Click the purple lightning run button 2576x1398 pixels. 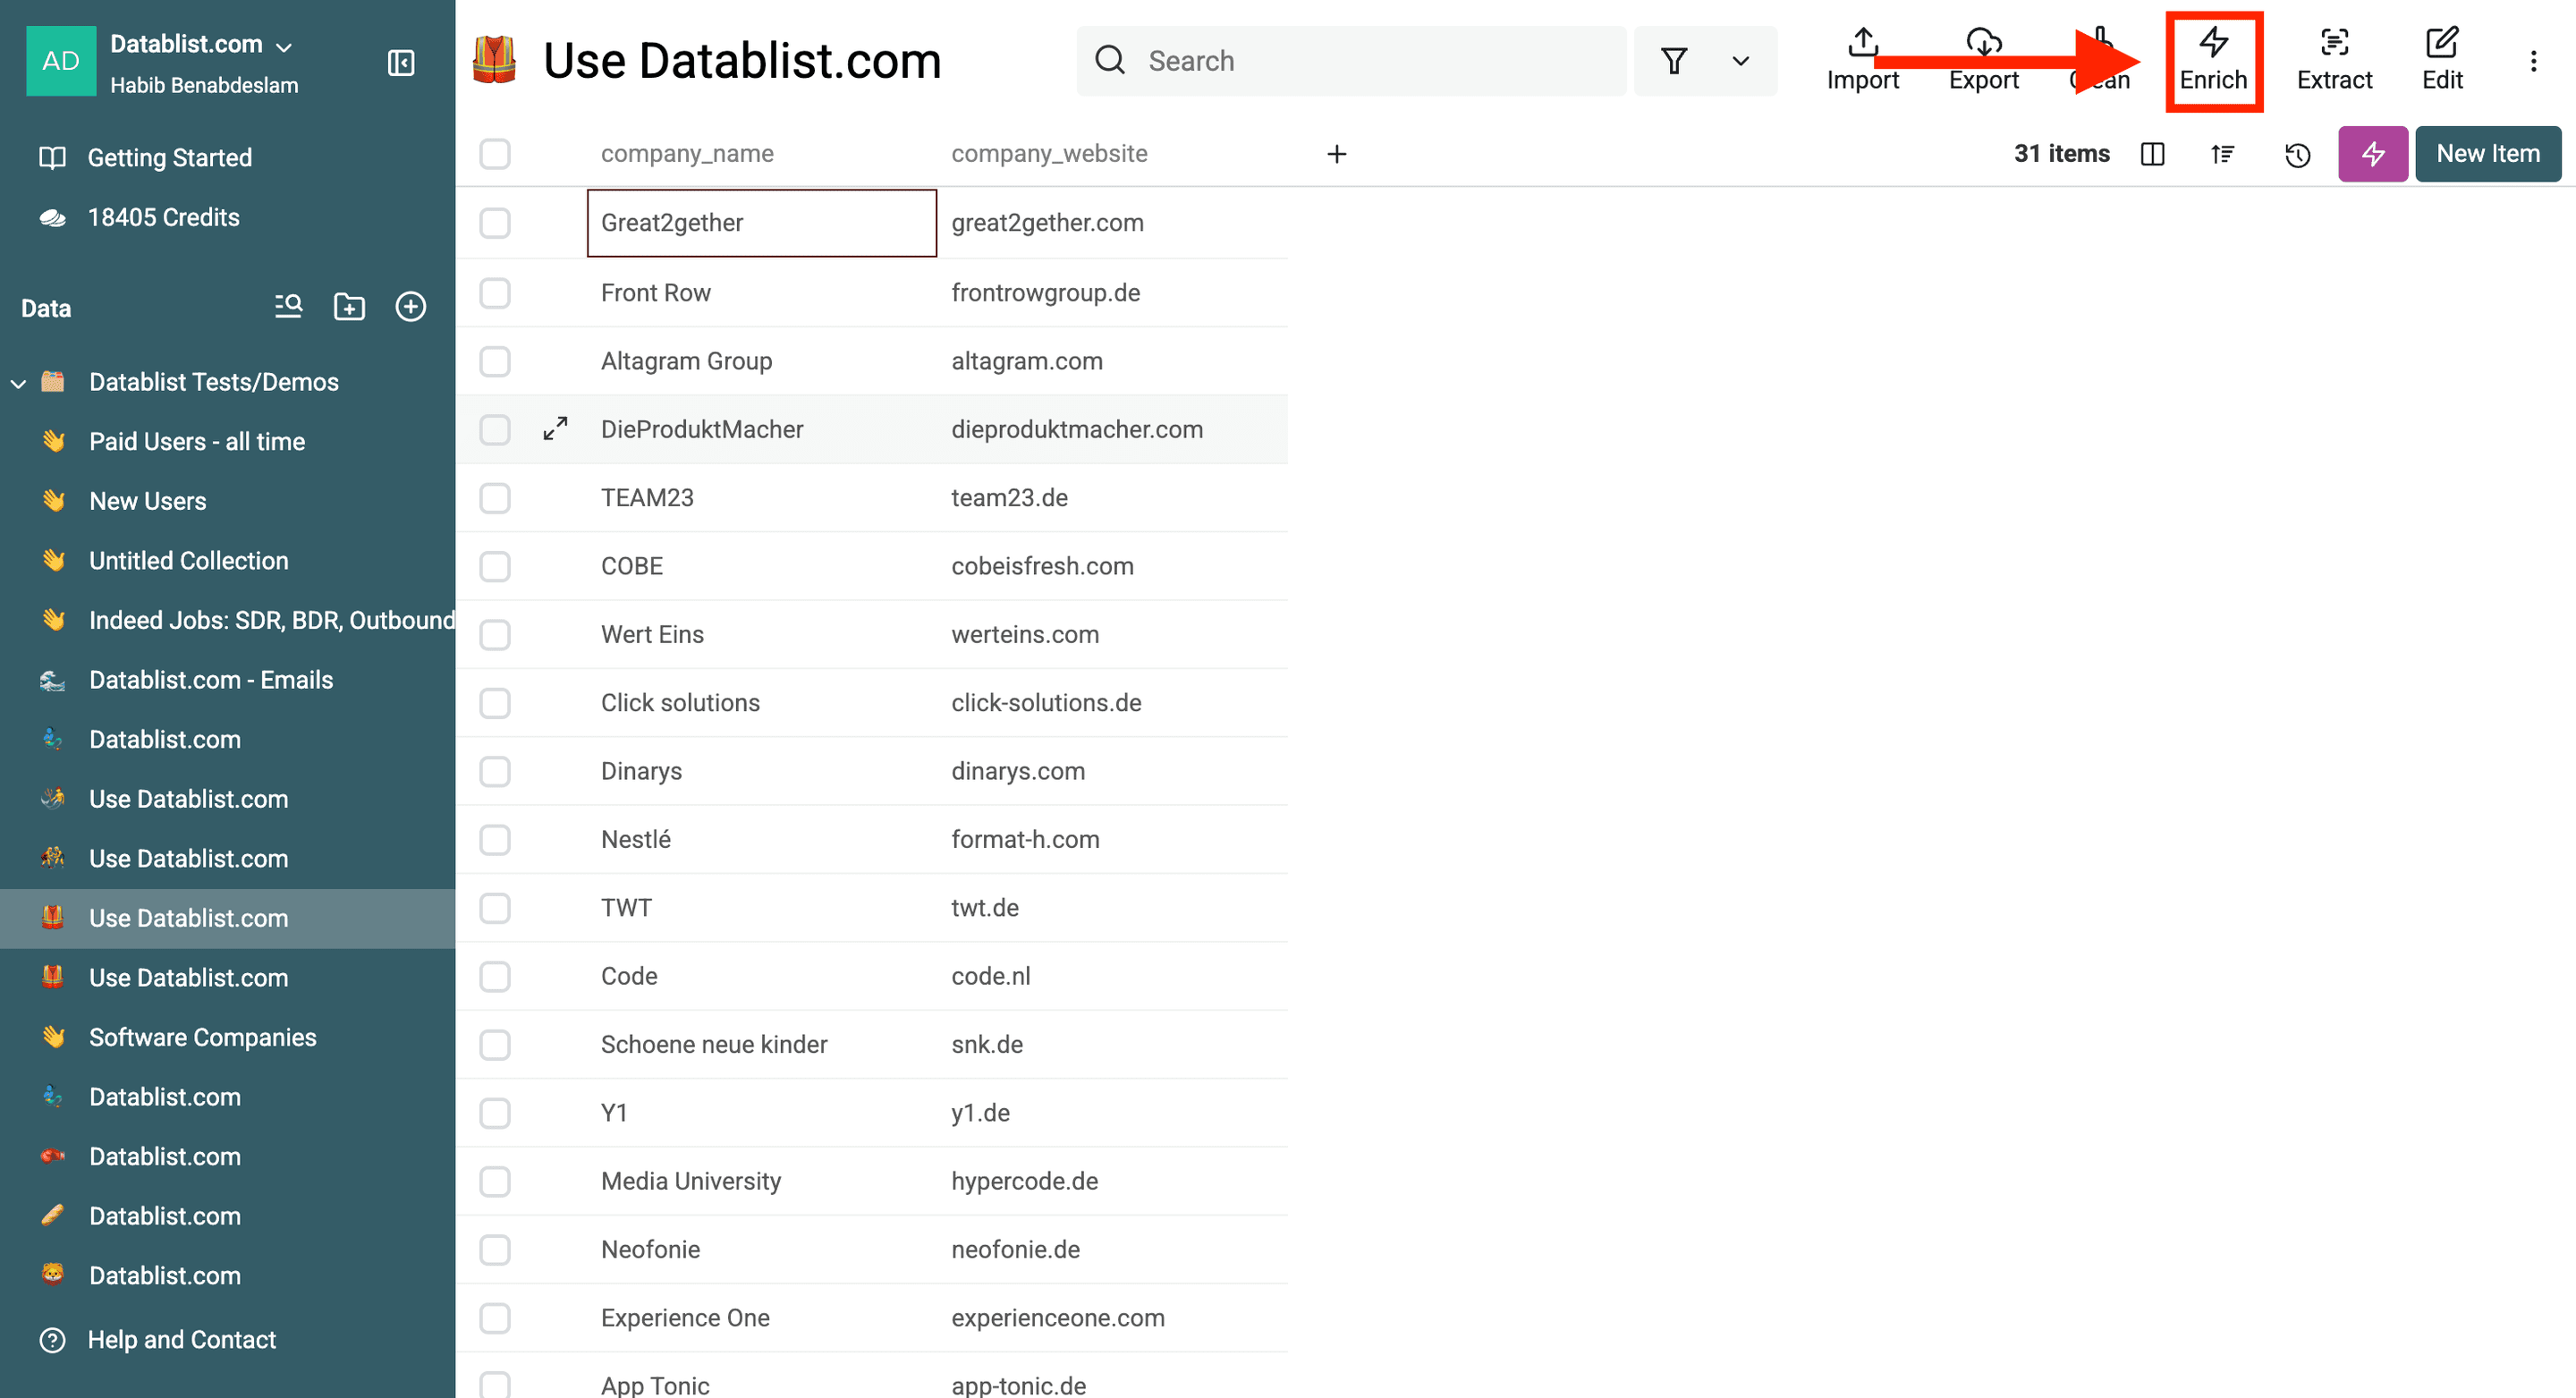pos(2372,154)
